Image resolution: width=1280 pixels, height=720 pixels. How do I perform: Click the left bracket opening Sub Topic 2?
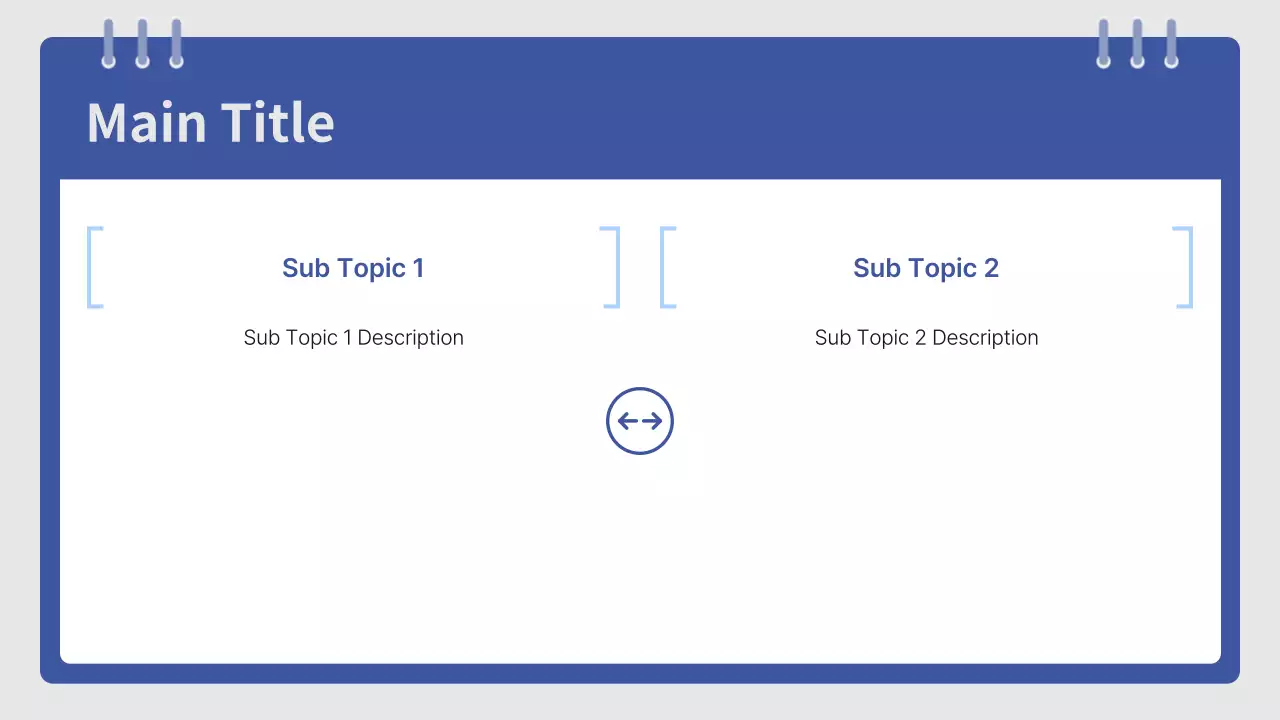(663, 267)
